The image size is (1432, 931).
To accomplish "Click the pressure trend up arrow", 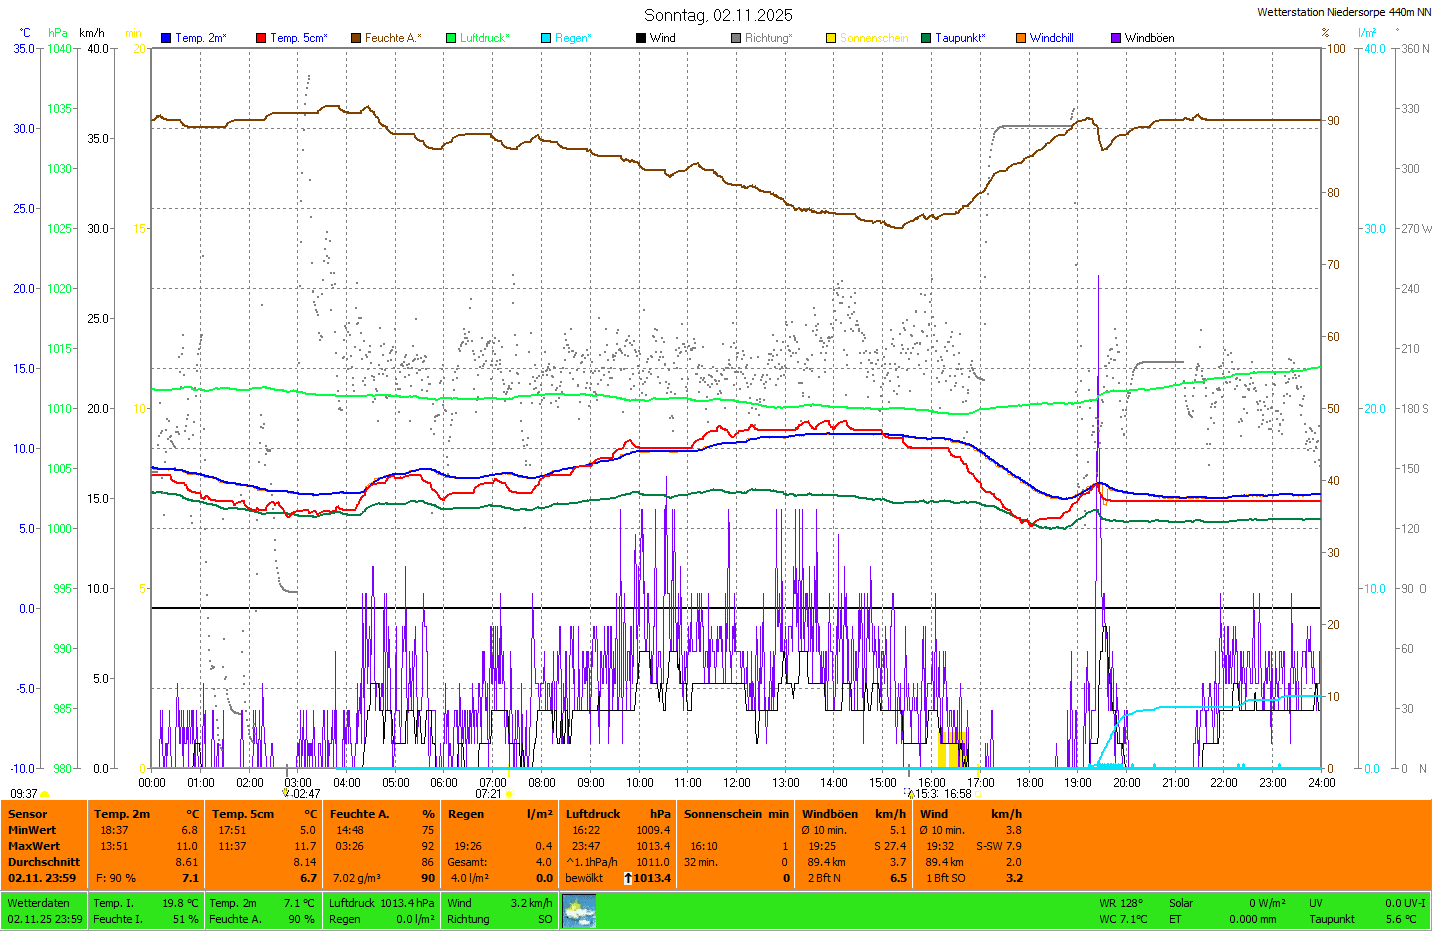I will 627,878.
